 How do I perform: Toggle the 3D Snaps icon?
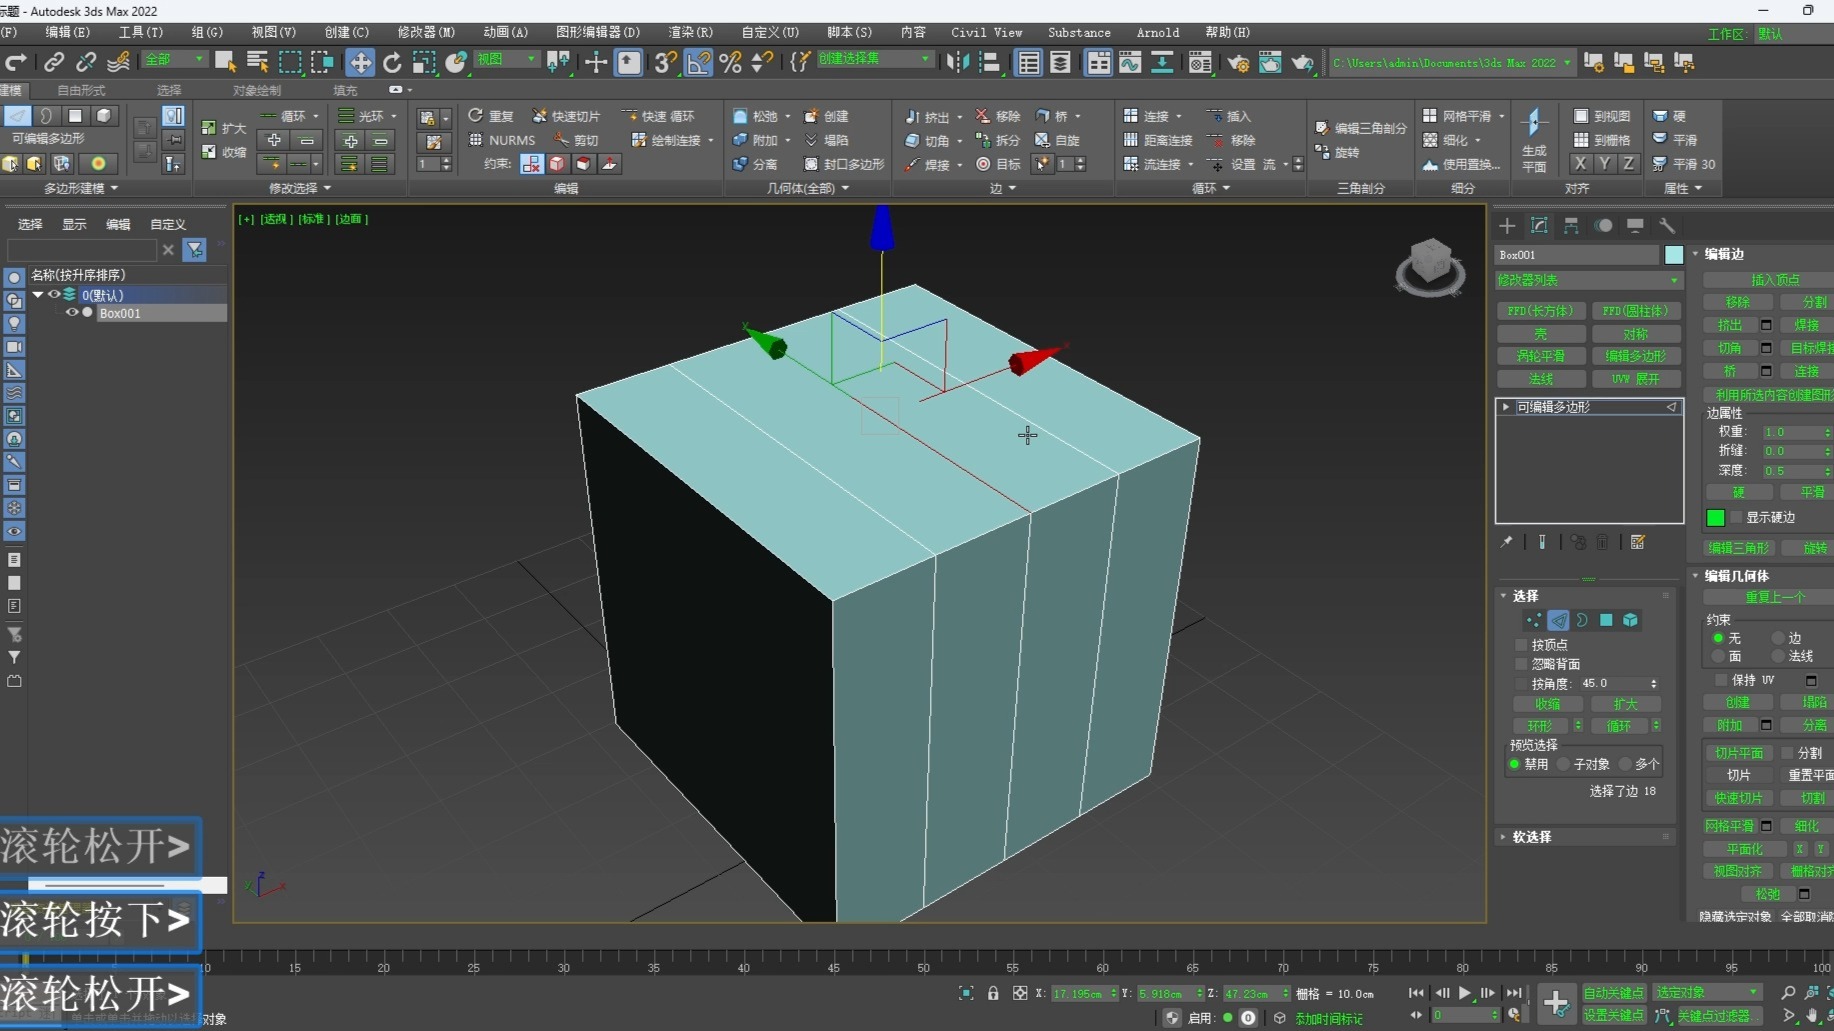point(665,62)
